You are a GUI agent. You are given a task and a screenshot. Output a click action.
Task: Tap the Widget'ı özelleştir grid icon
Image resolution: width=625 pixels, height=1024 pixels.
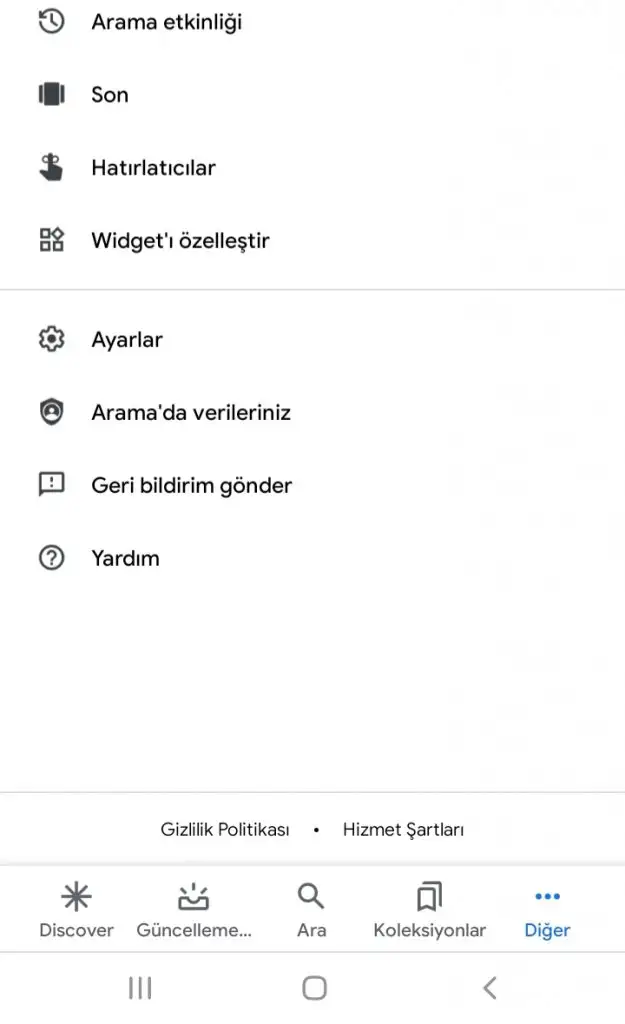51,240
